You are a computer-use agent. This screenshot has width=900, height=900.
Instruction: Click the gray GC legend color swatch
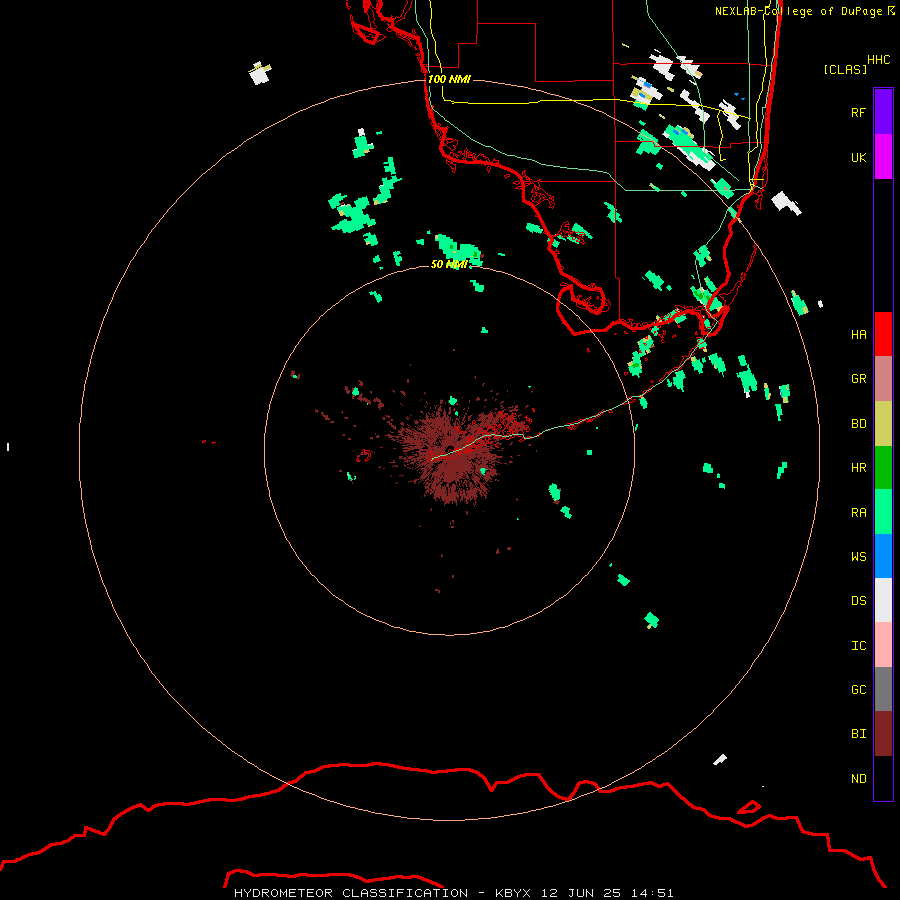point(883,689)
